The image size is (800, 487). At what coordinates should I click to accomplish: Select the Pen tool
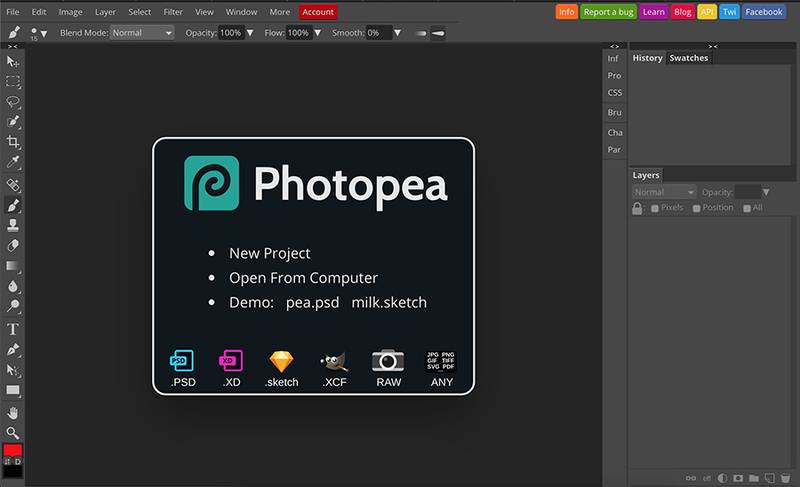click(13, 350)
